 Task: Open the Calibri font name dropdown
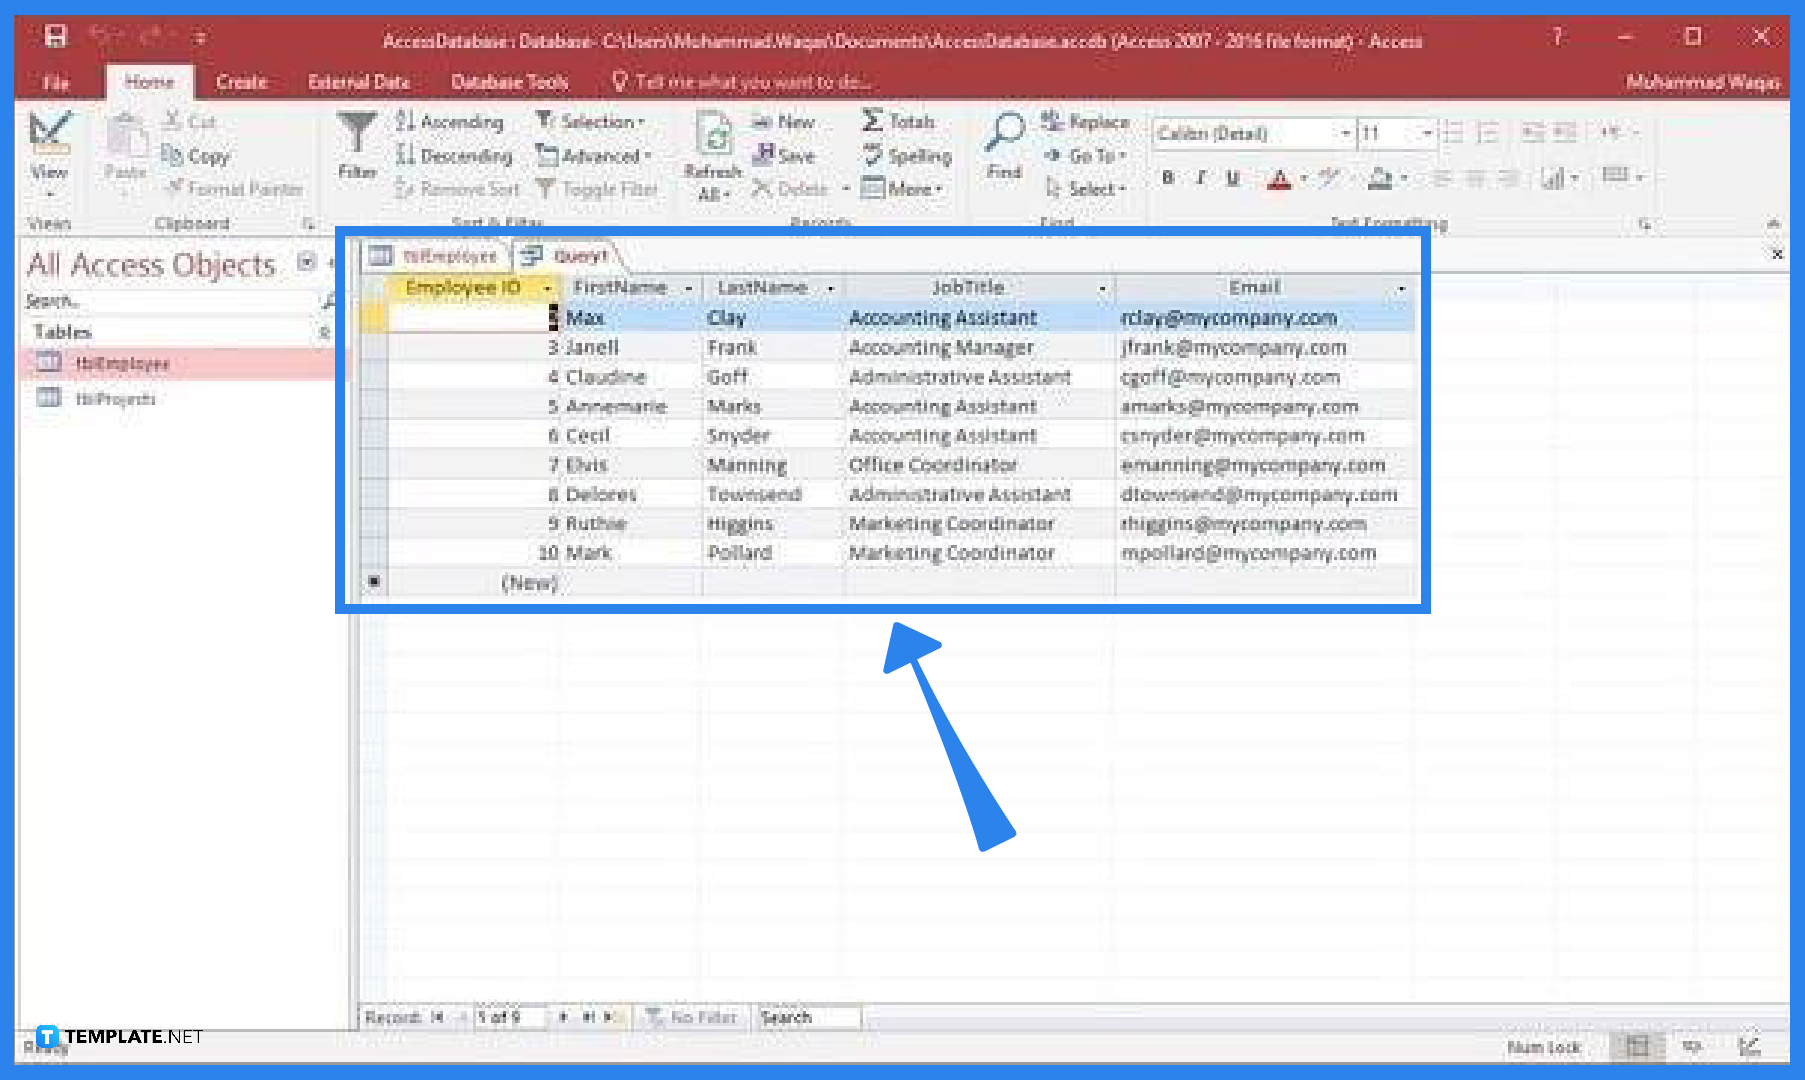coord(1345,133)
